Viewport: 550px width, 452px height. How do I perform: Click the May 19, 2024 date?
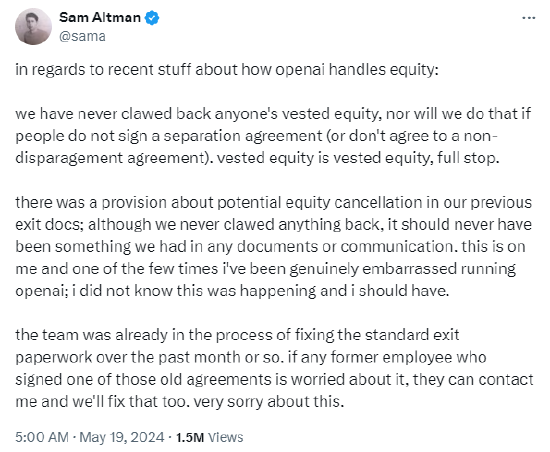[x=122, y=437]
